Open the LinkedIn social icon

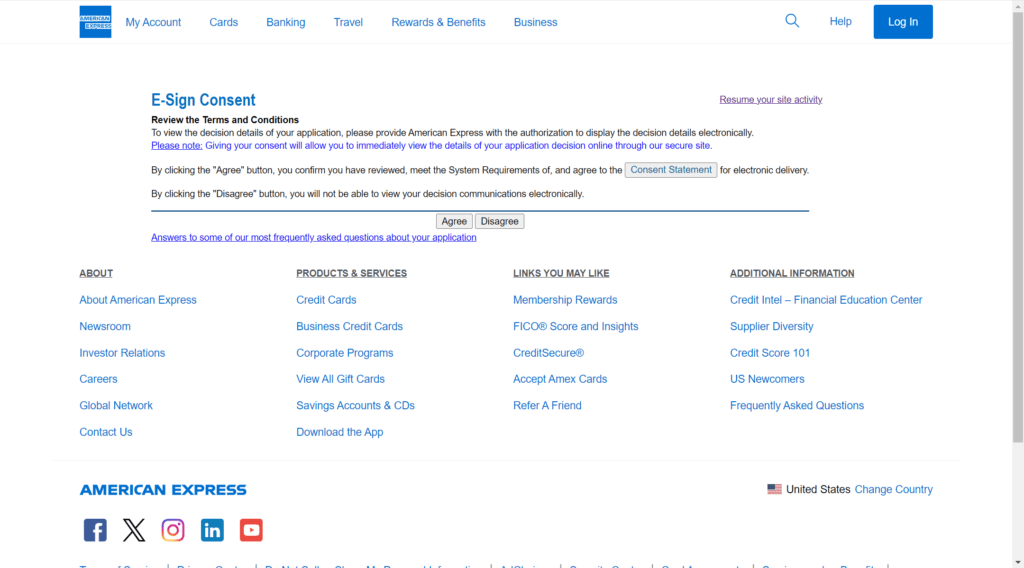pyautogui.click(x=212, y=530)
